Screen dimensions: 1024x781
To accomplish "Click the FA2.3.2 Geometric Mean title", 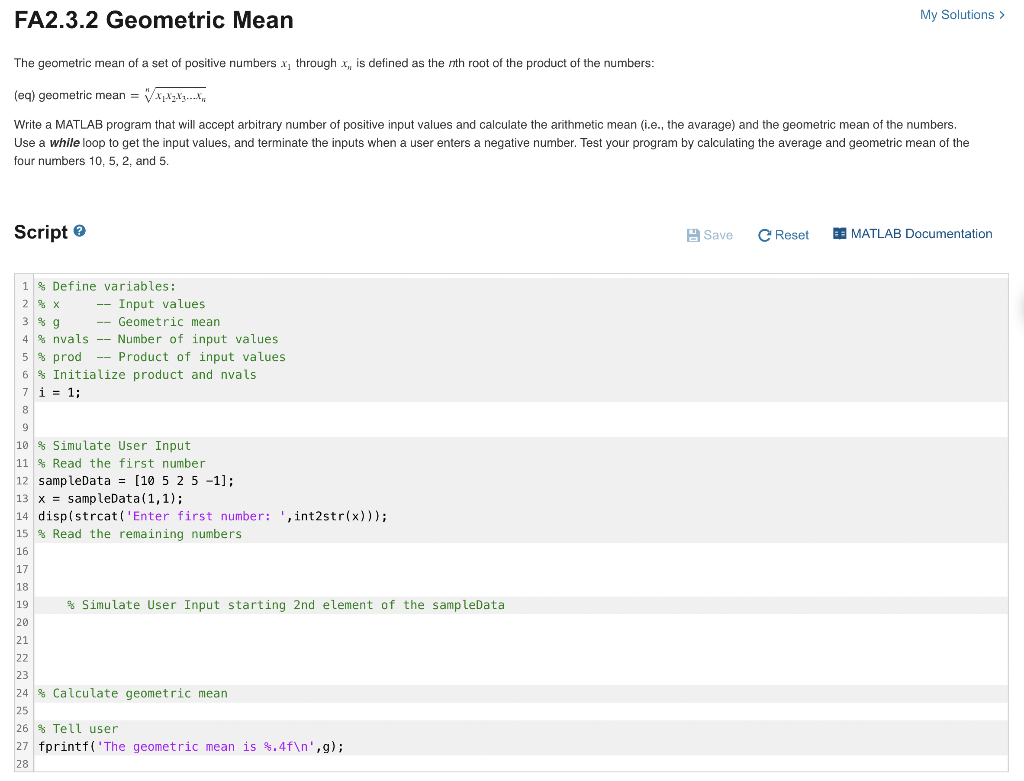I will coord(153,19).
